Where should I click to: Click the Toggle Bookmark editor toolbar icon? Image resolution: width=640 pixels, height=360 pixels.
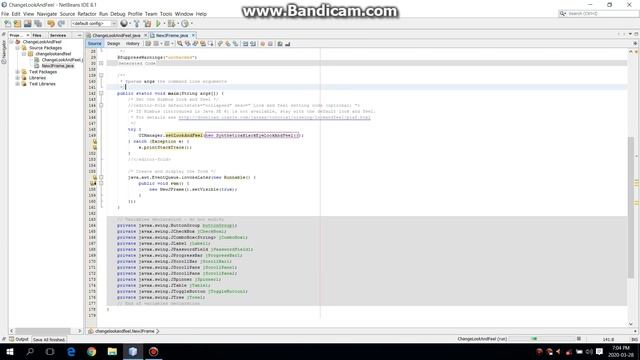(236, 44)
